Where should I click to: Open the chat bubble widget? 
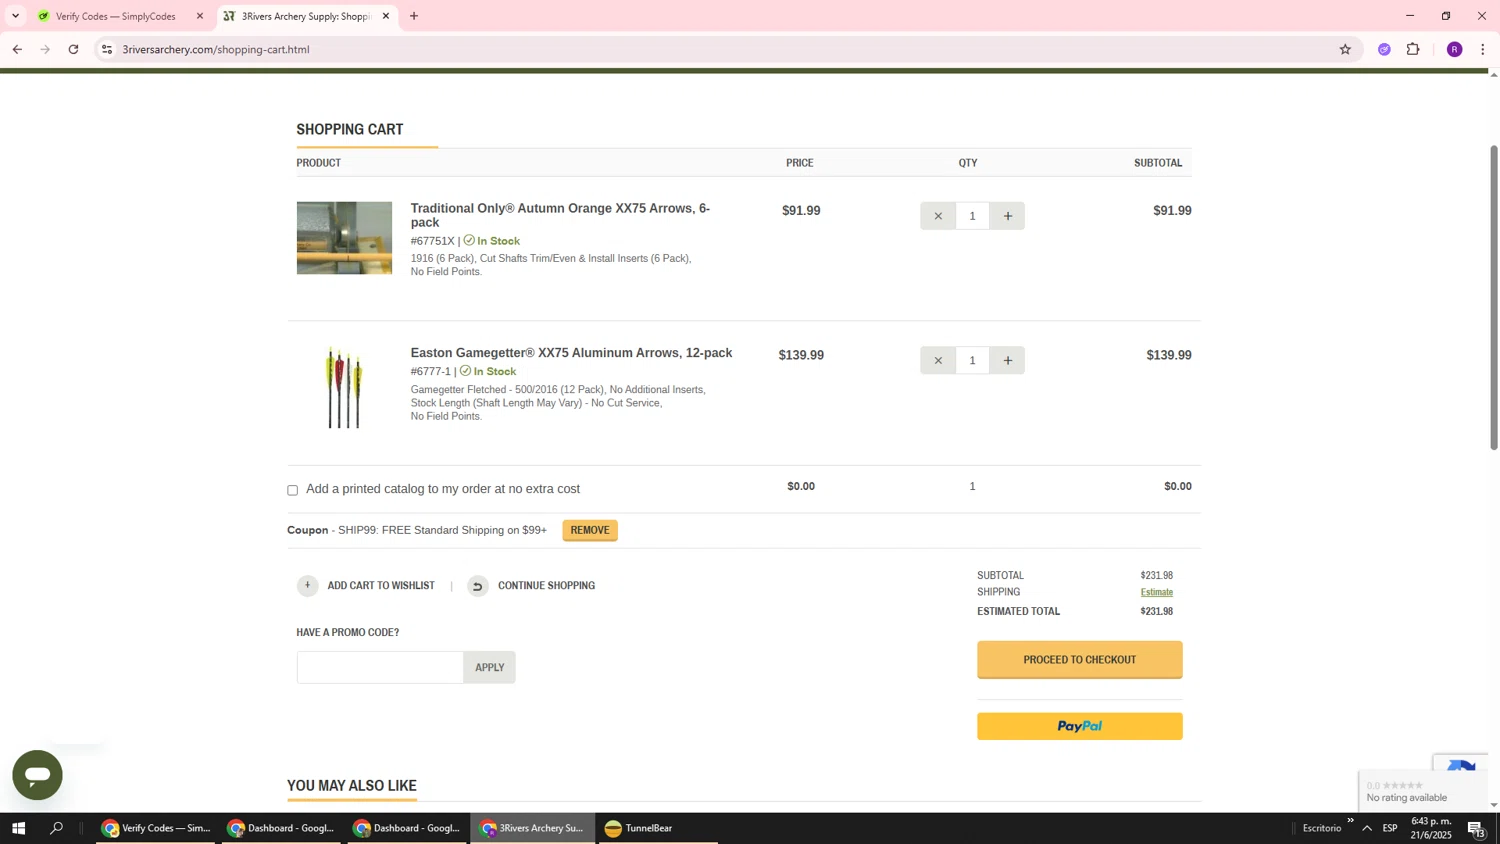point(37,775)
